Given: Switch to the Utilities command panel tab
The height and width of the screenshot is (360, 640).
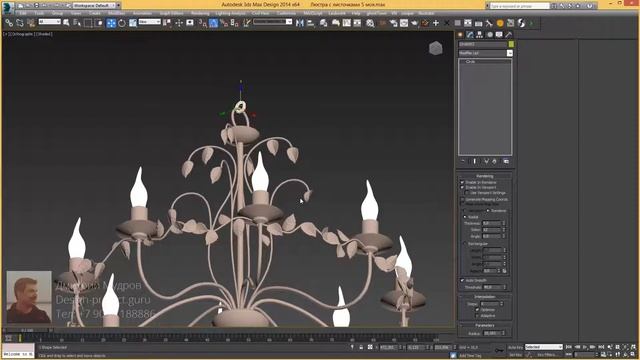Looking at the screenshot, I should click(509, 35).
